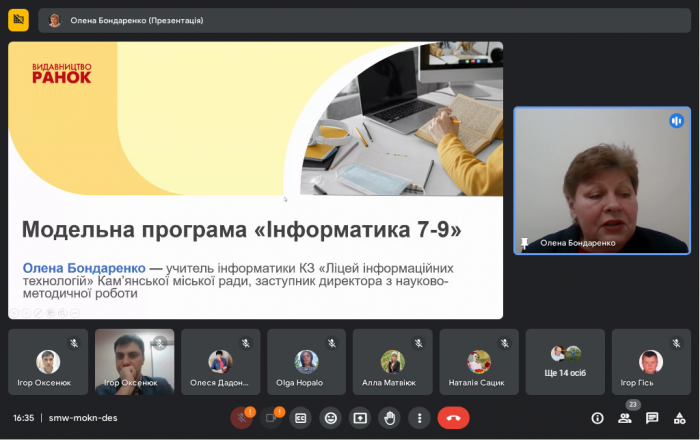
Task: Click the pin icon on Олена Бондаренко's video
Action: (525, 243)
